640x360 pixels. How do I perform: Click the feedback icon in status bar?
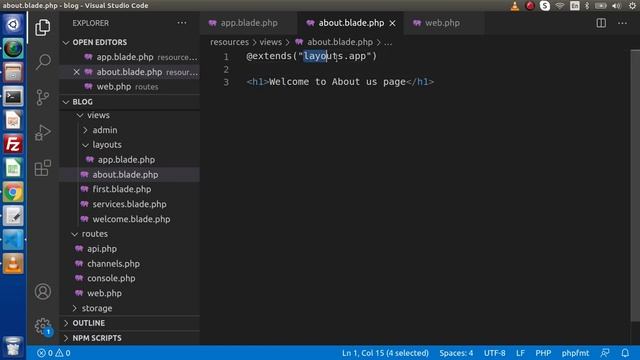[605, 353]
